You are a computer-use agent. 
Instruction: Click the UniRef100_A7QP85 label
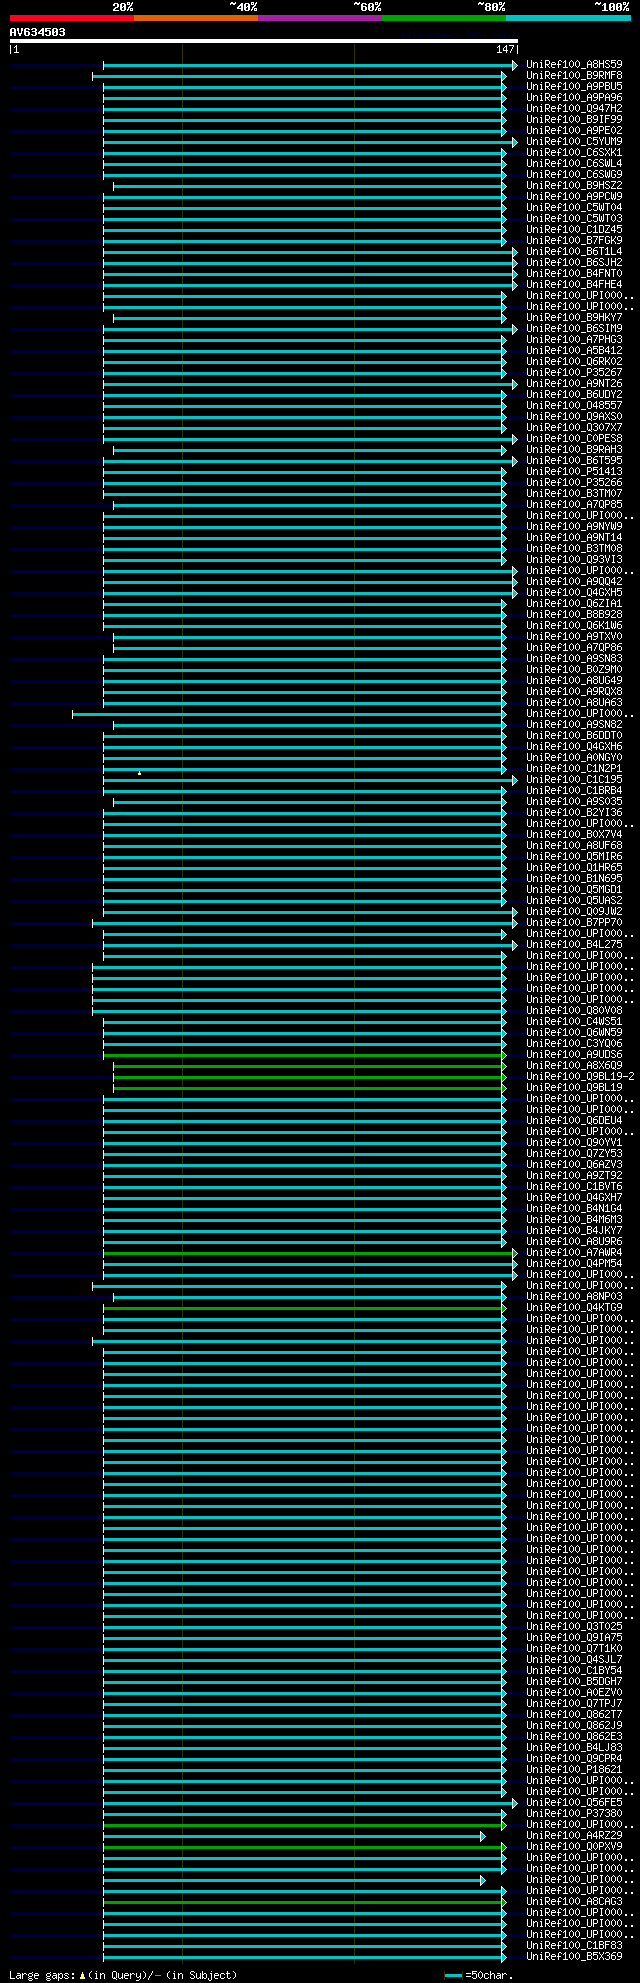click(574, 505)
